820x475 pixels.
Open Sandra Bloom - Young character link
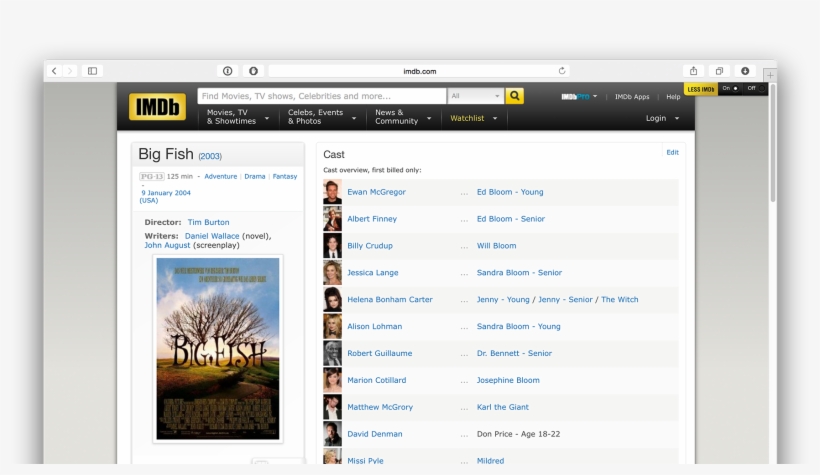518,326
